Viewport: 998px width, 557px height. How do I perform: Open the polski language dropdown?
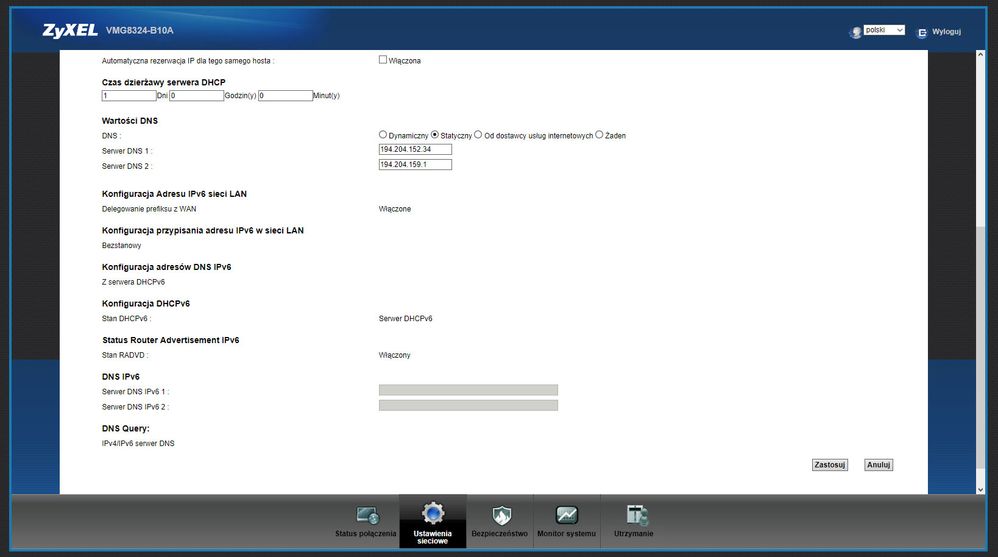click(884, 31)
